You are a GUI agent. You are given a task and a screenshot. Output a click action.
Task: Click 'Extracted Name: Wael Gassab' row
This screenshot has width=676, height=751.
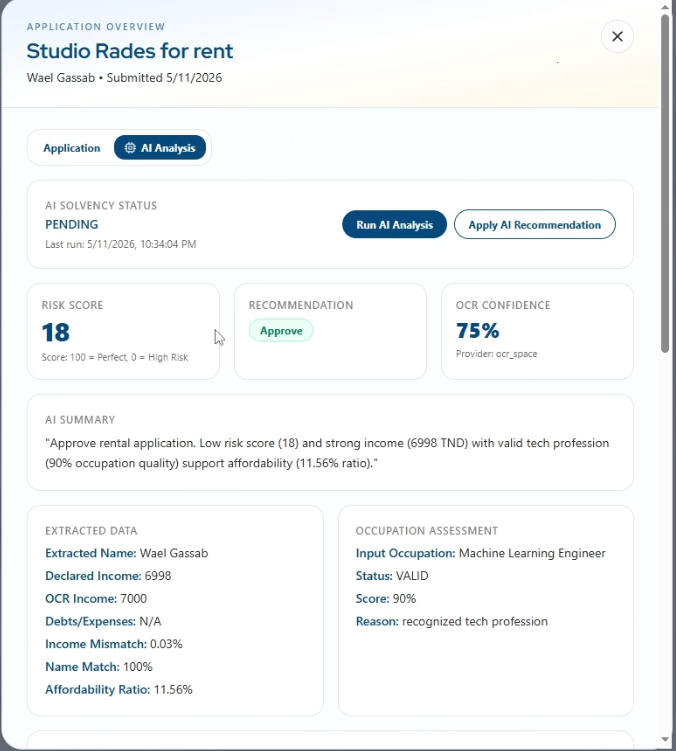point(126,553)
